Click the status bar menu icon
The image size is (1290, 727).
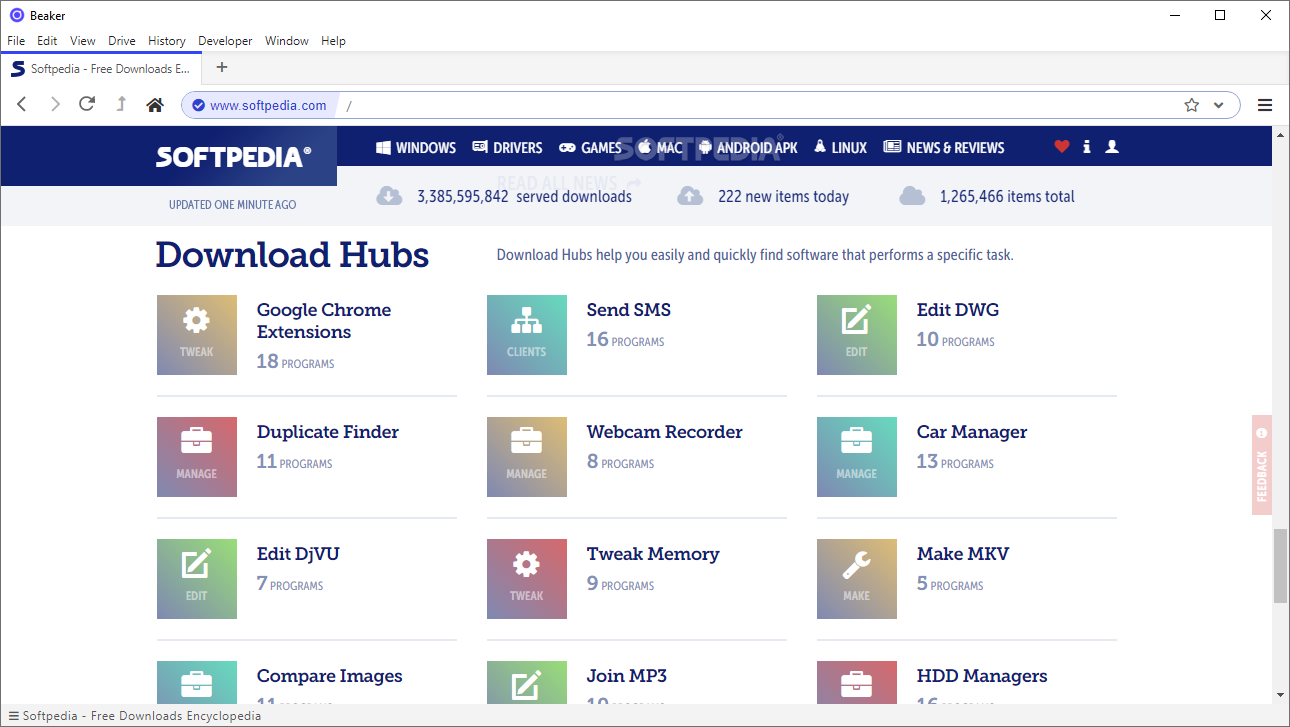tap(14, 715)
